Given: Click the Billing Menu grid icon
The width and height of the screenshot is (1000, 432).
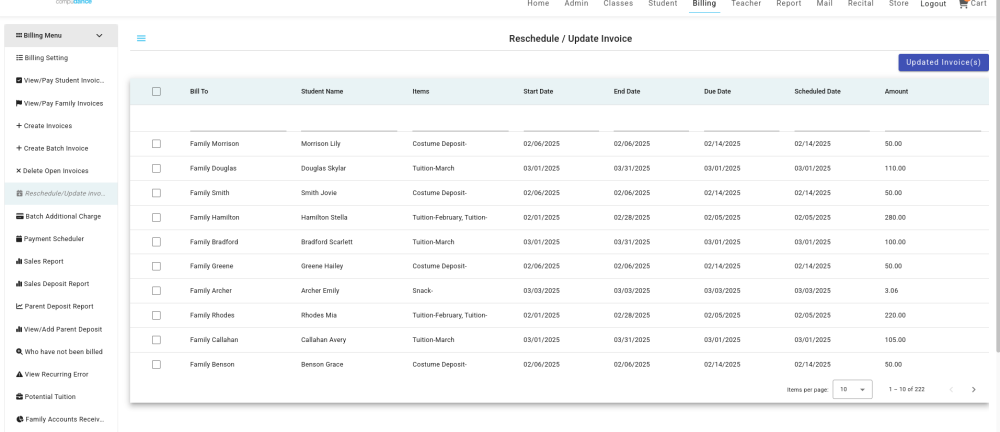Looking at the screenshot, I should click(x=19, y=36).
